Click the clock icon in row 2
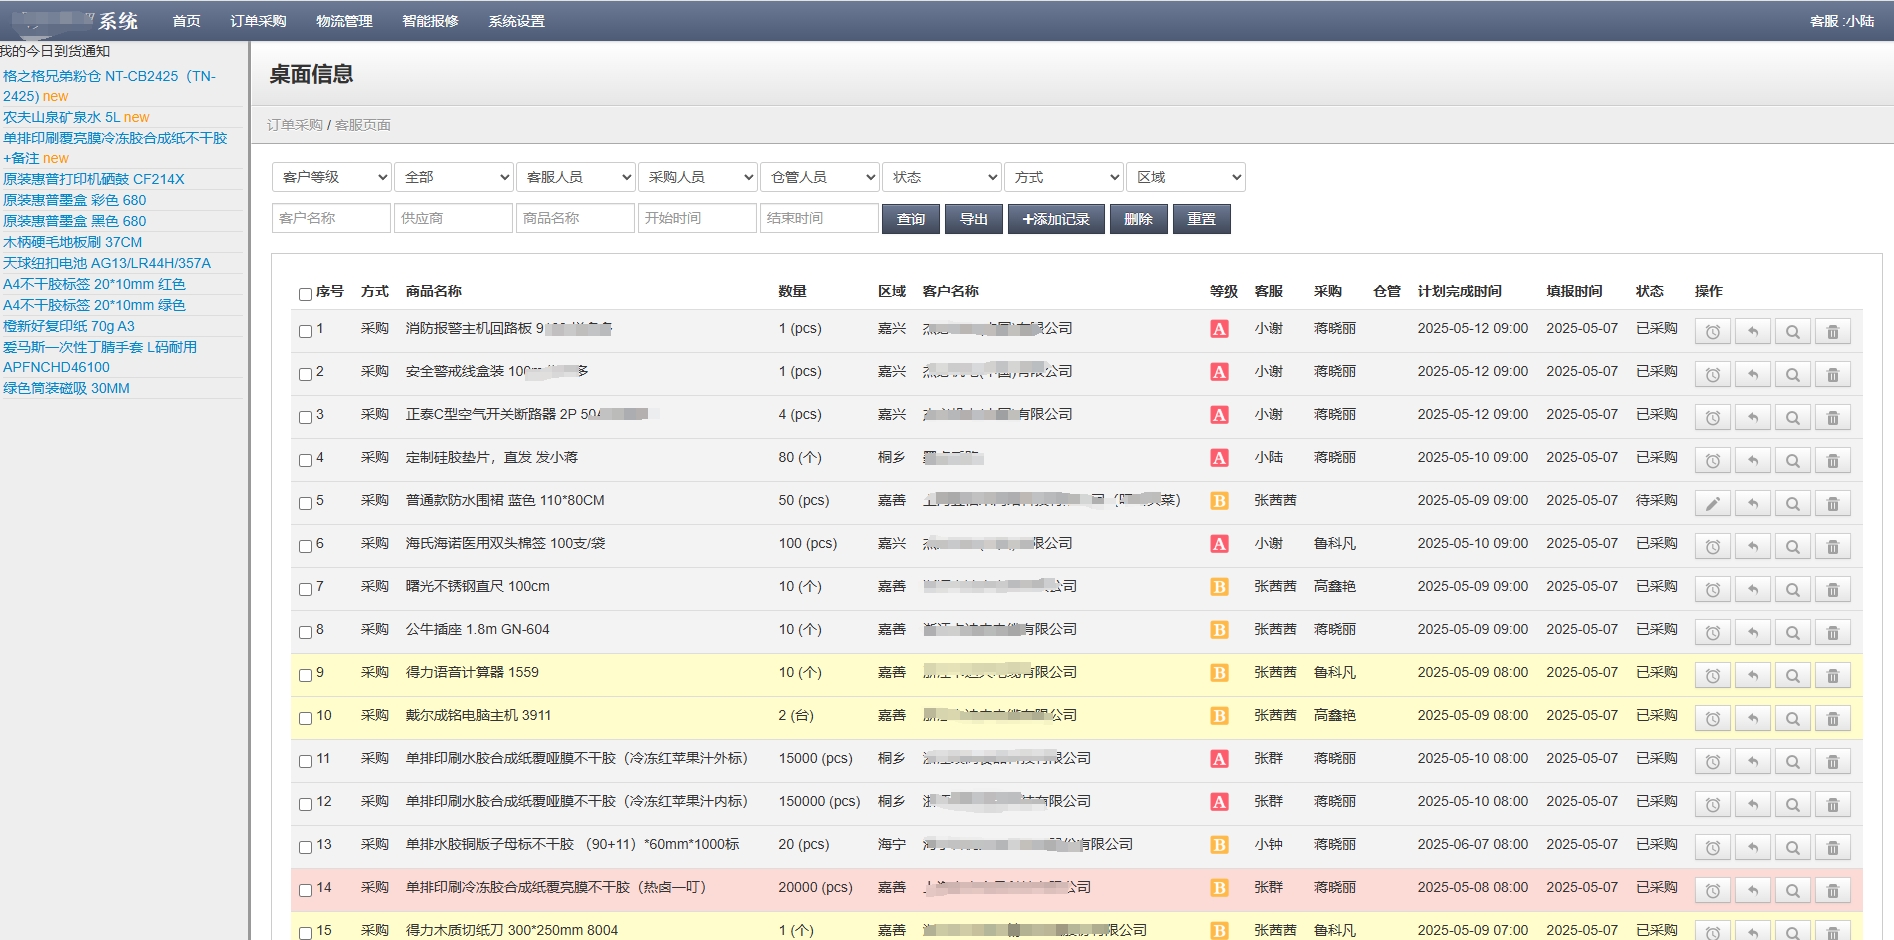The width and height of the screenshot is (1894, 940). click(1712, 375)
